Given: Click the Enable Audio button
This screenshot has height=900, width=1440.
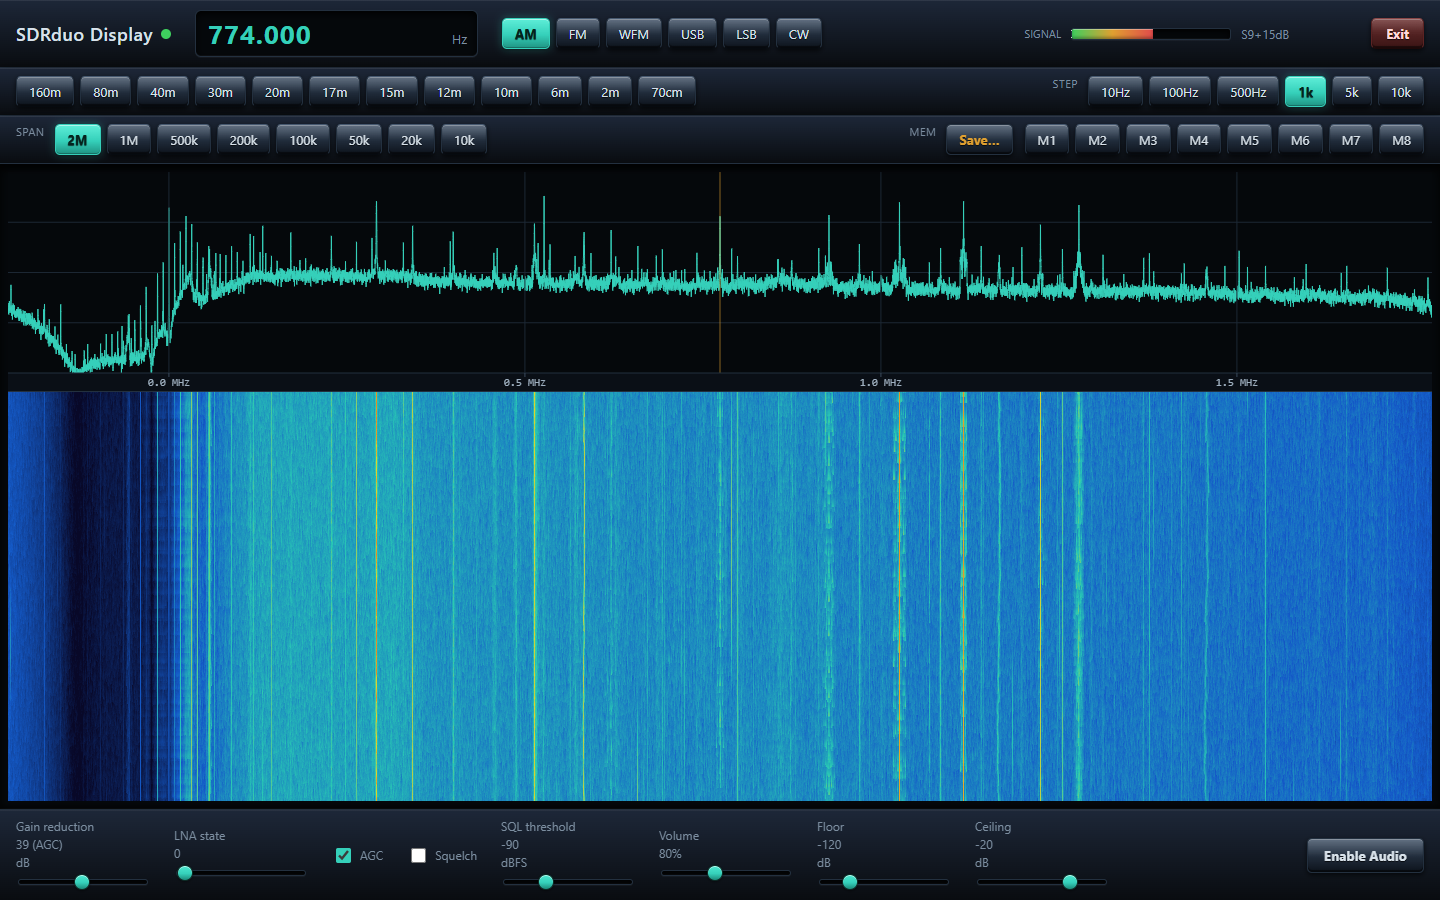Looking at the screenshot, I should coord(1365,856).
